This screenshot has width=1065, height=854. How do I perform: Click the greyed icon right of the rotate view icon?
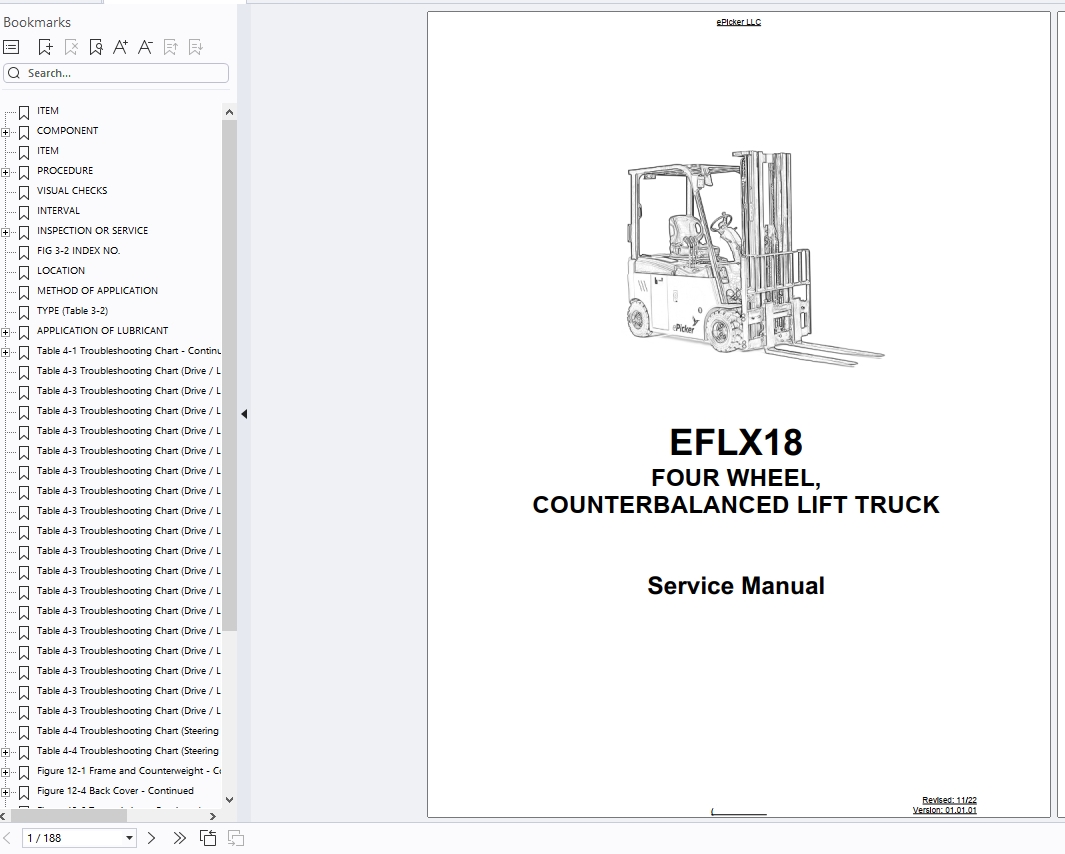[x=236, y=838]
